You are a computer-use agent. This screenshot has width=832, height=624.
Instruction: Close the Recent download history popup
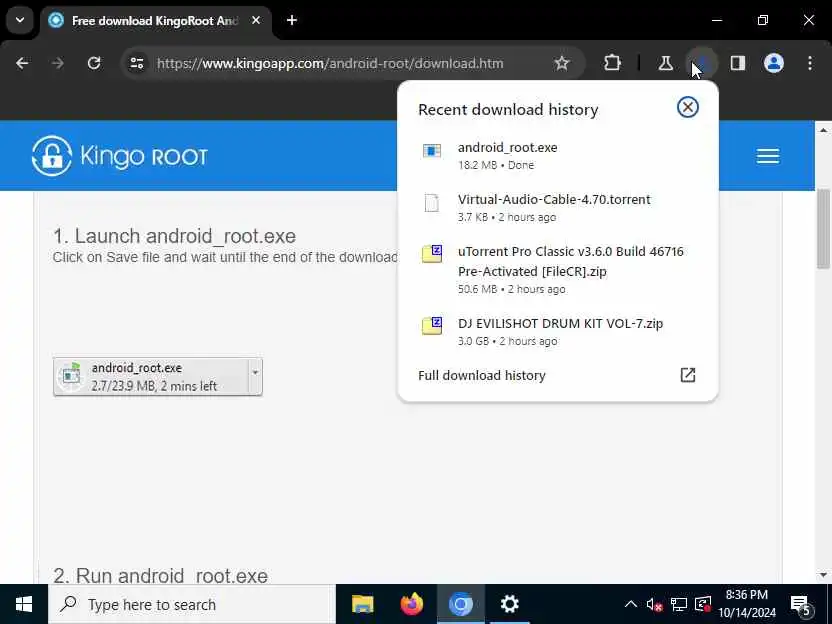688,107
